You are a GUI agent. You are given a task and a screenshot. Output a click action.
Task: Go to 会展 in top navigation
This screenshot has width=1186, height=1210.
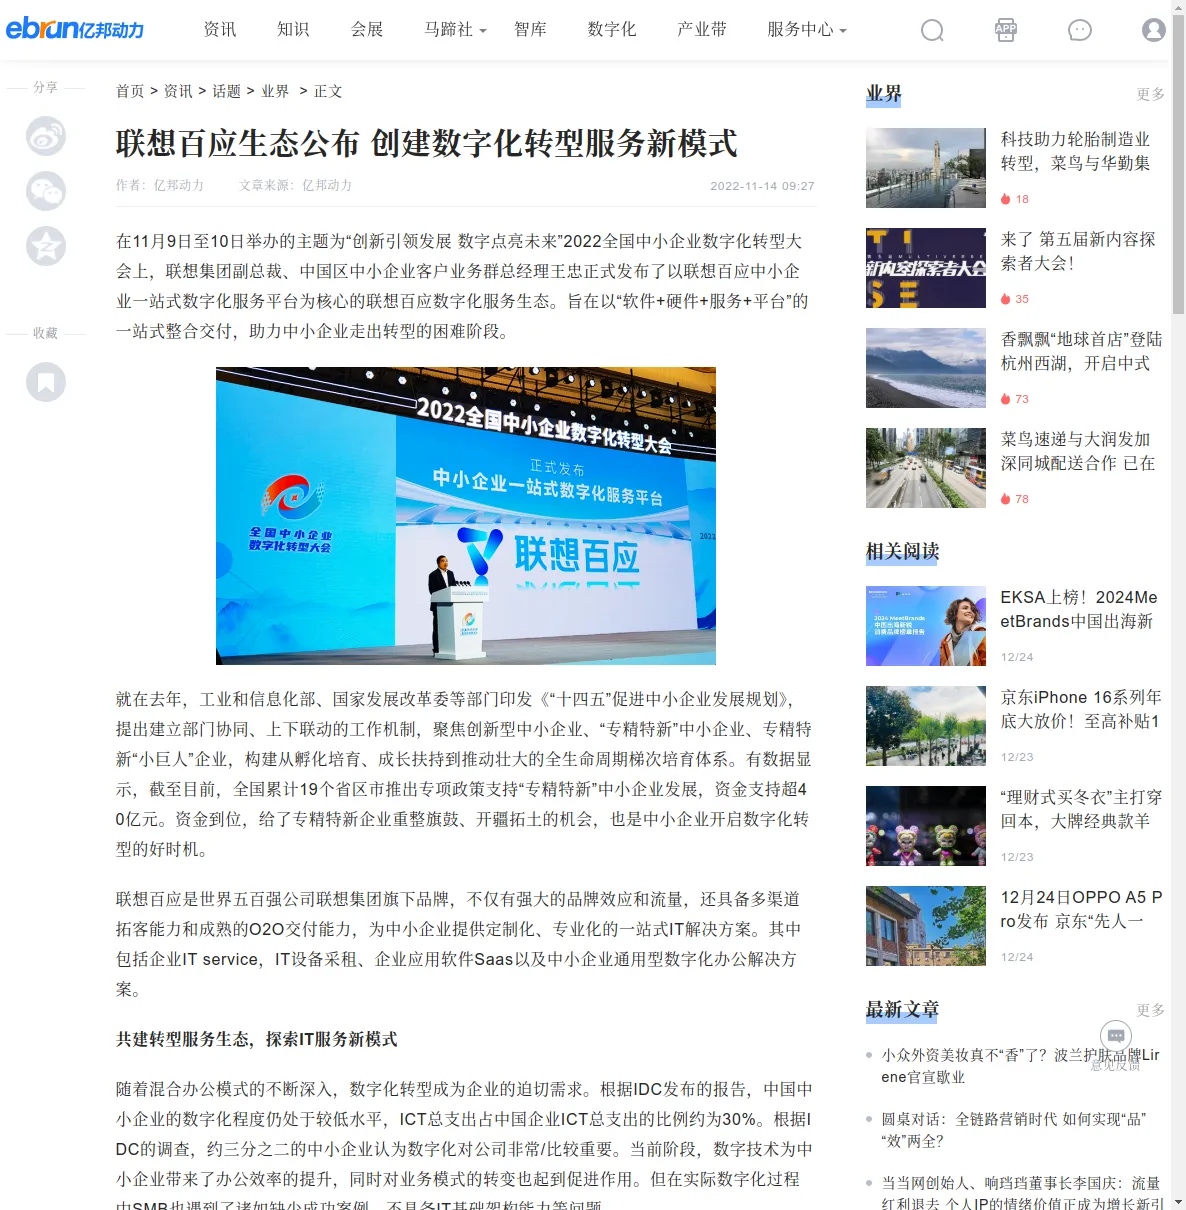367,30
